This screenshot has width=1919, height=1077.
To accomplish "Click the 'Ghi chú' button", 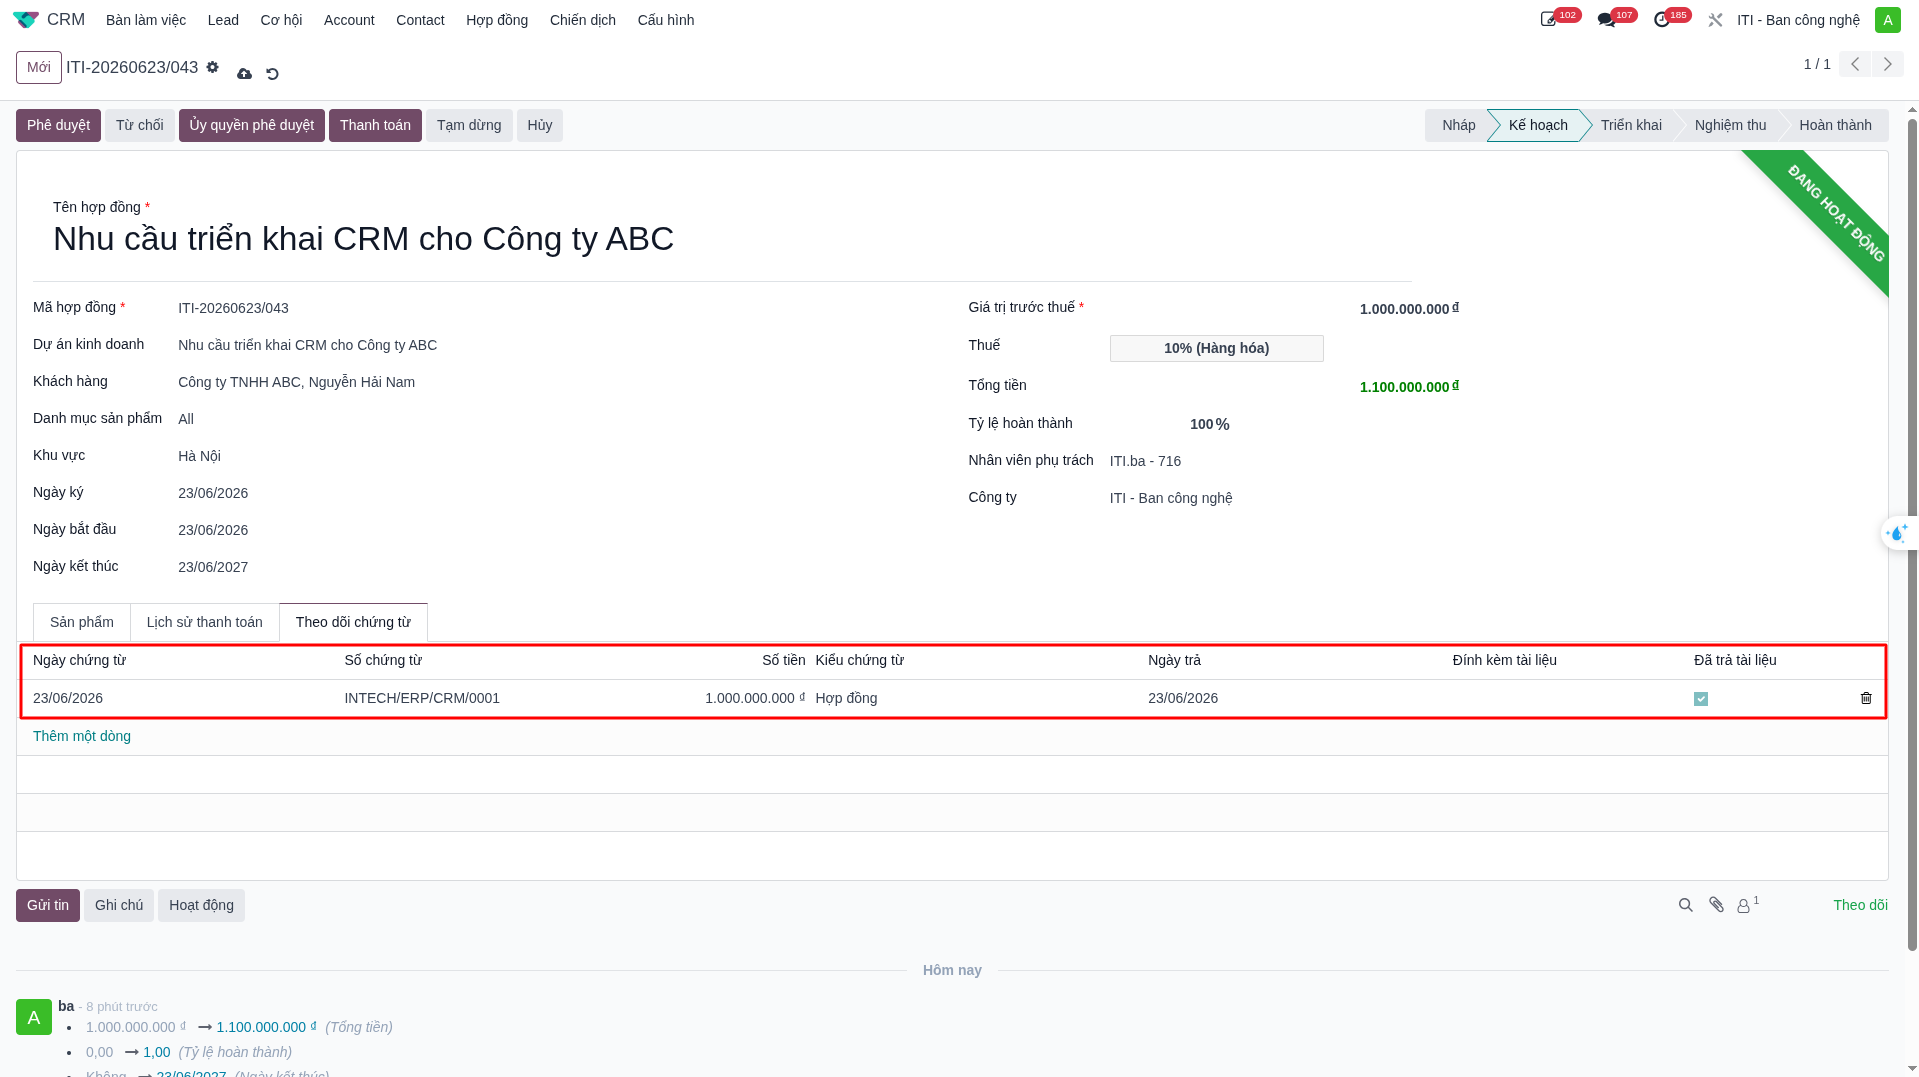I will [119, 905].
